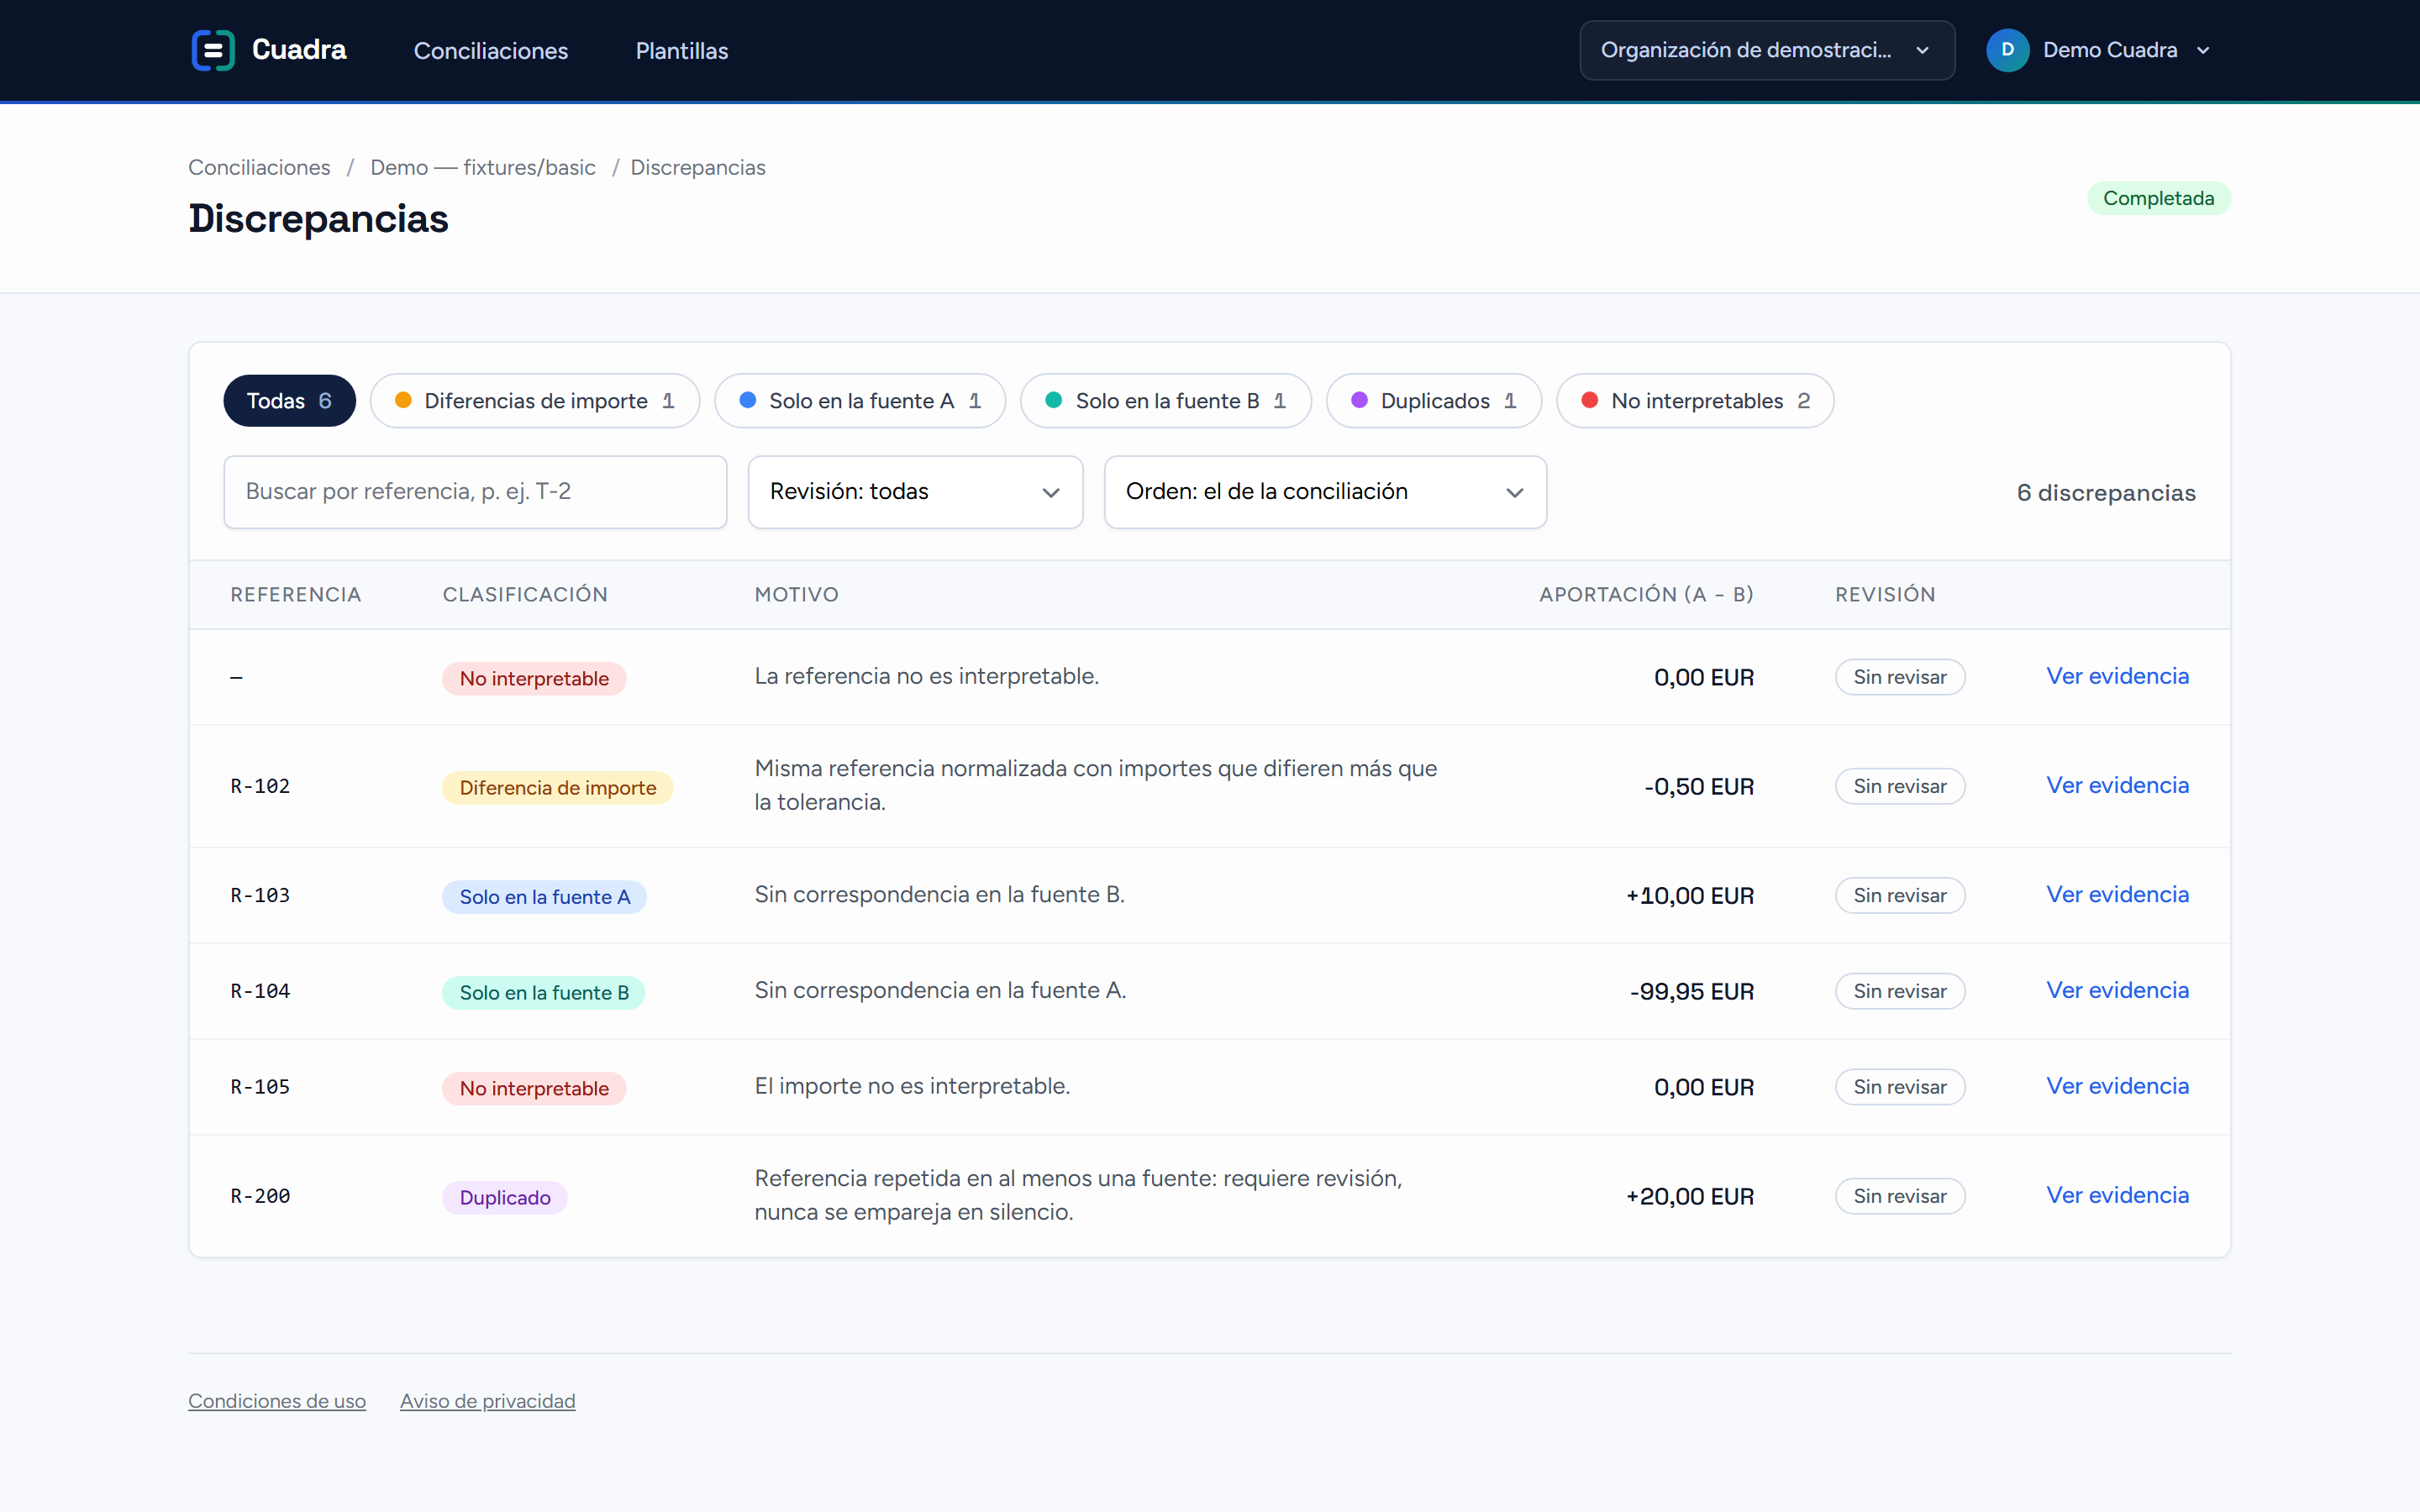Go to Demo — fixtures/basic breadcrumb

[x=483, y=168]
